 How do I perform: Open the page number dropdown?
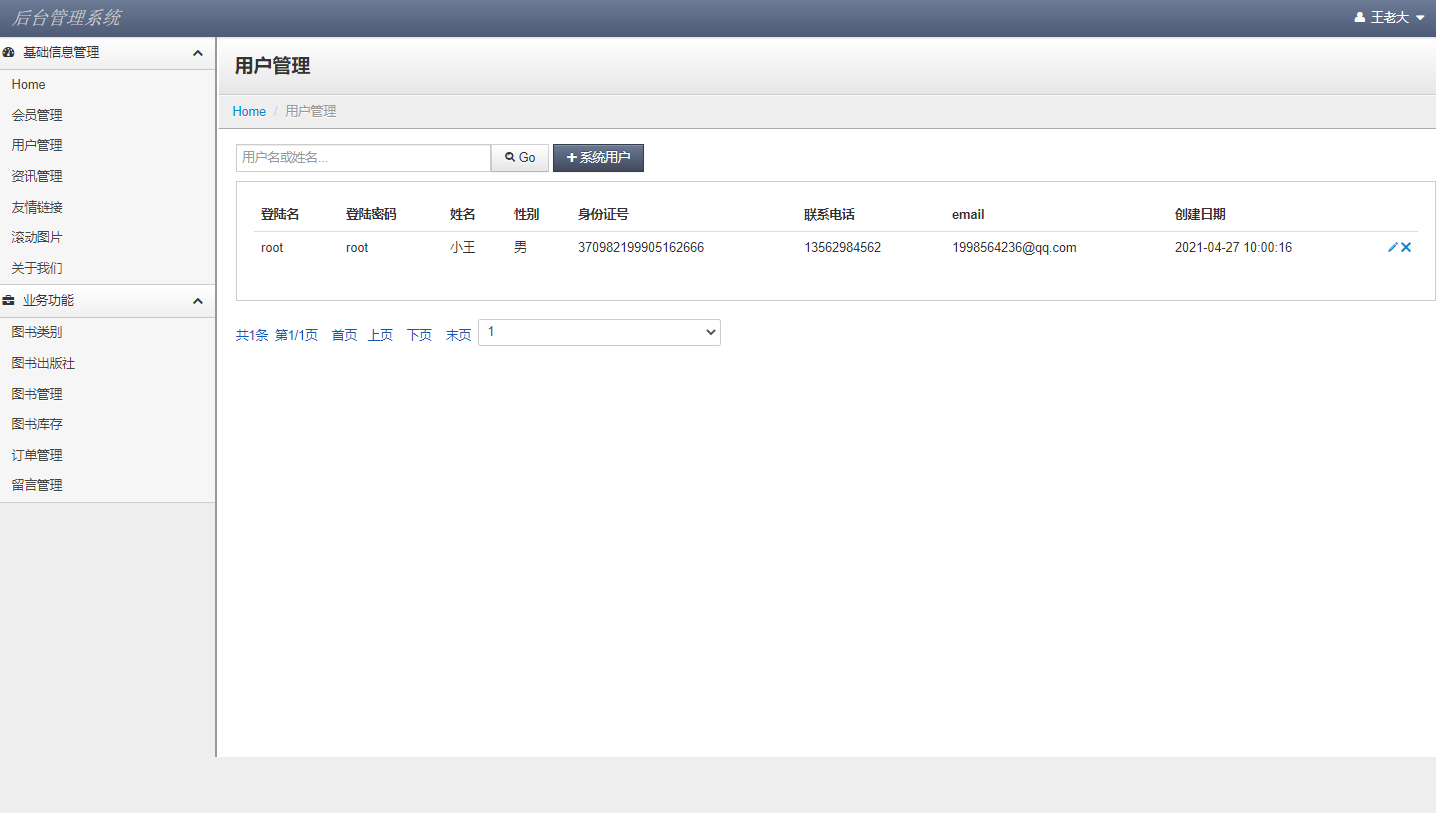pos(599,332)
